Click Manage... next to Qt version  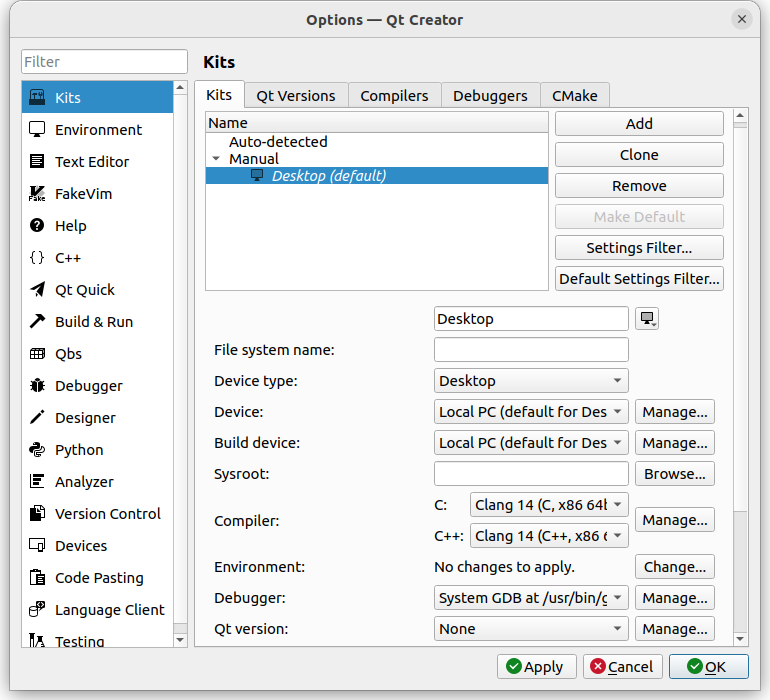point(675,629)
